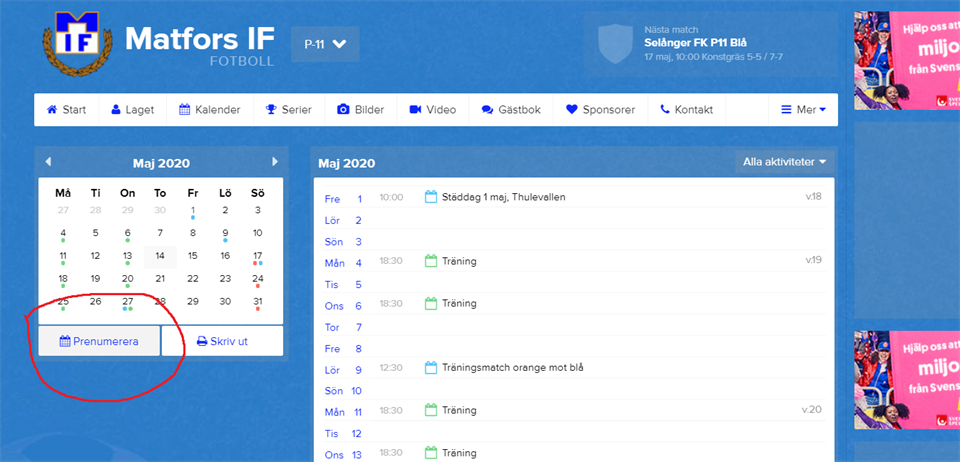Open the Alla aktiviteter filter dropdown
The width and height of the screenshot is (960, 462).
tap(785, 161)
